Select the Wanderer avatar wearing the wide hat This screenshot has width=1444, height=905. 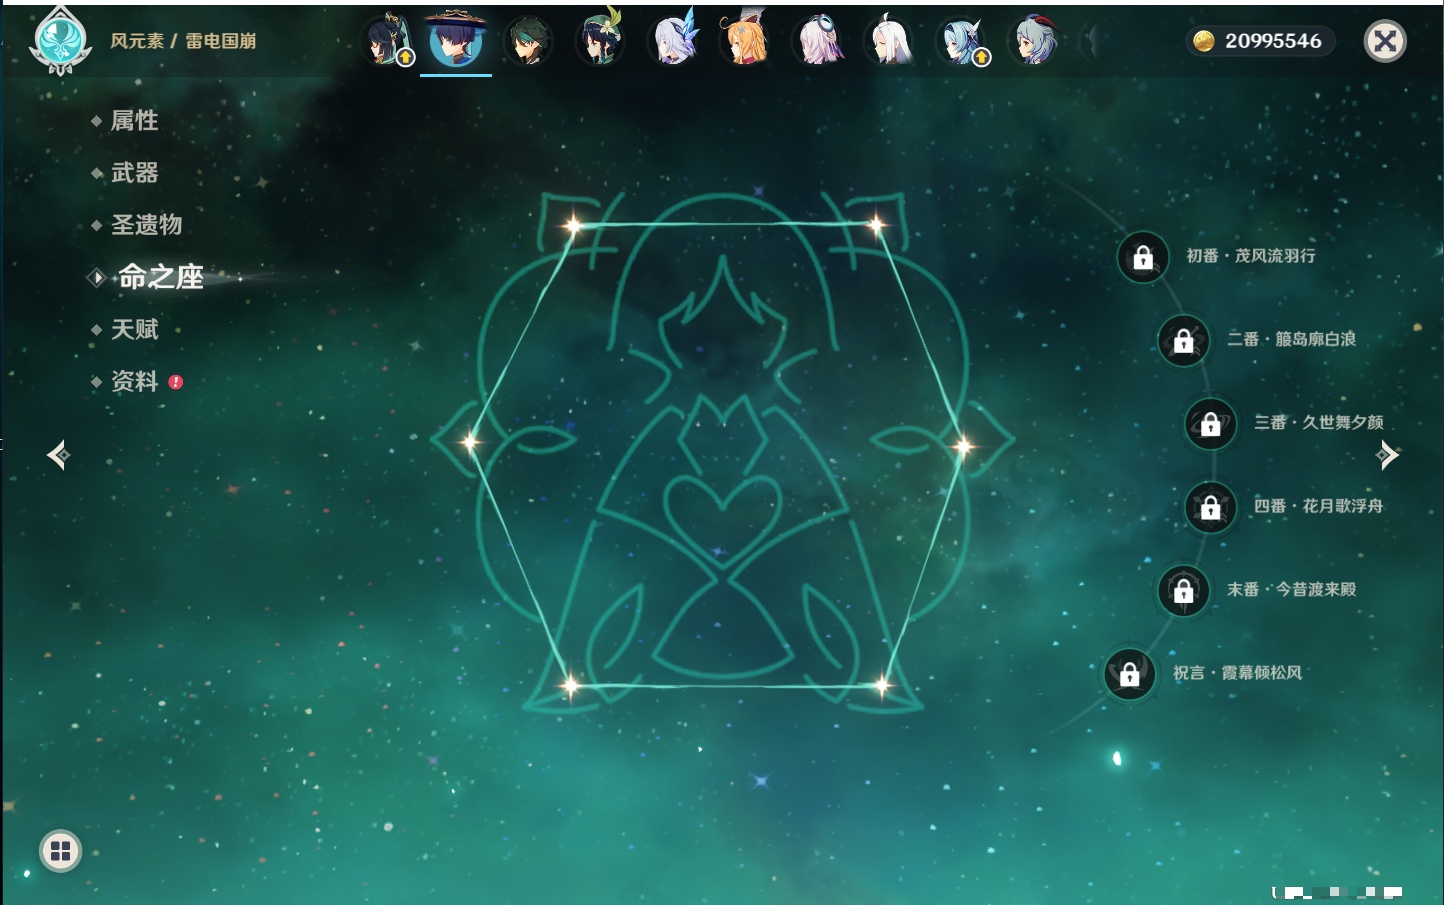tap(456, 41)
